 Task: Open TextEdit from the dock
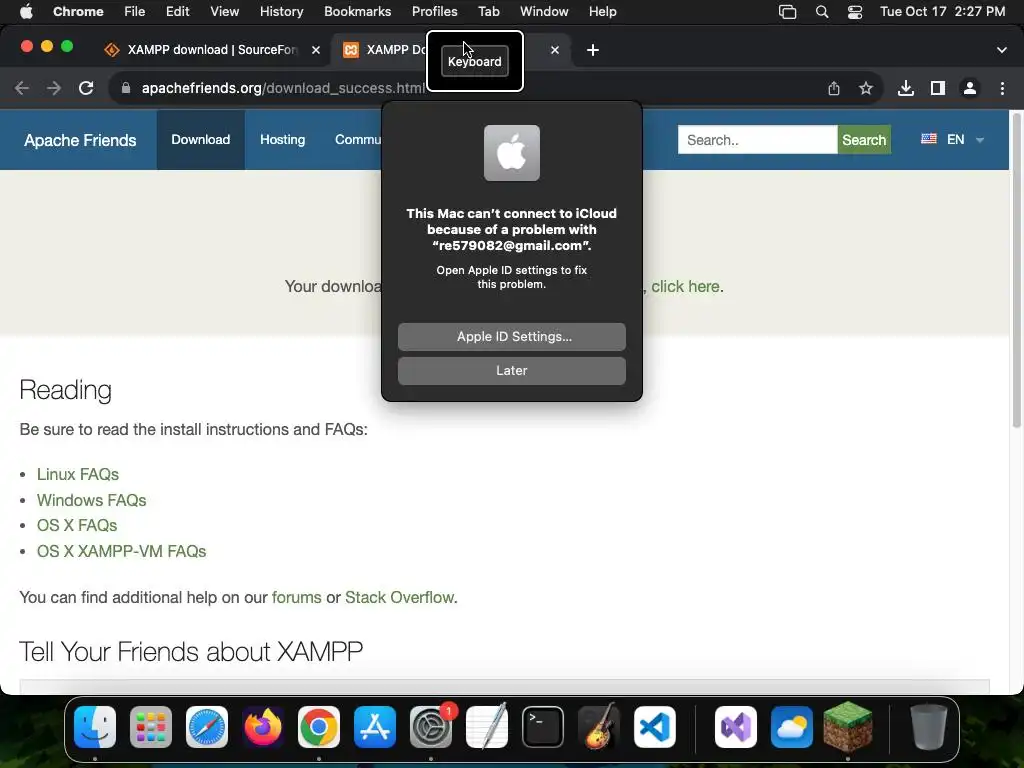click(487, 727)
